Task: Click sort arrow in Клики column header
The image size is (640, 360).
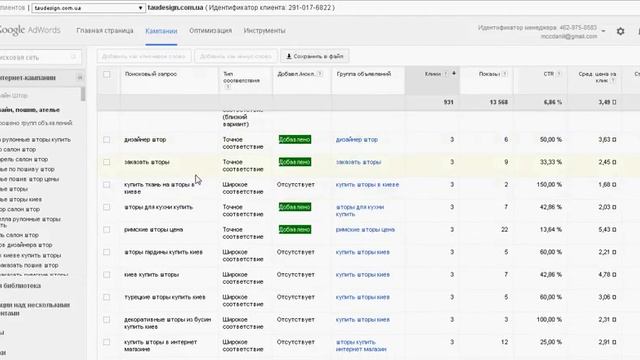Action: tap(453, 73)
